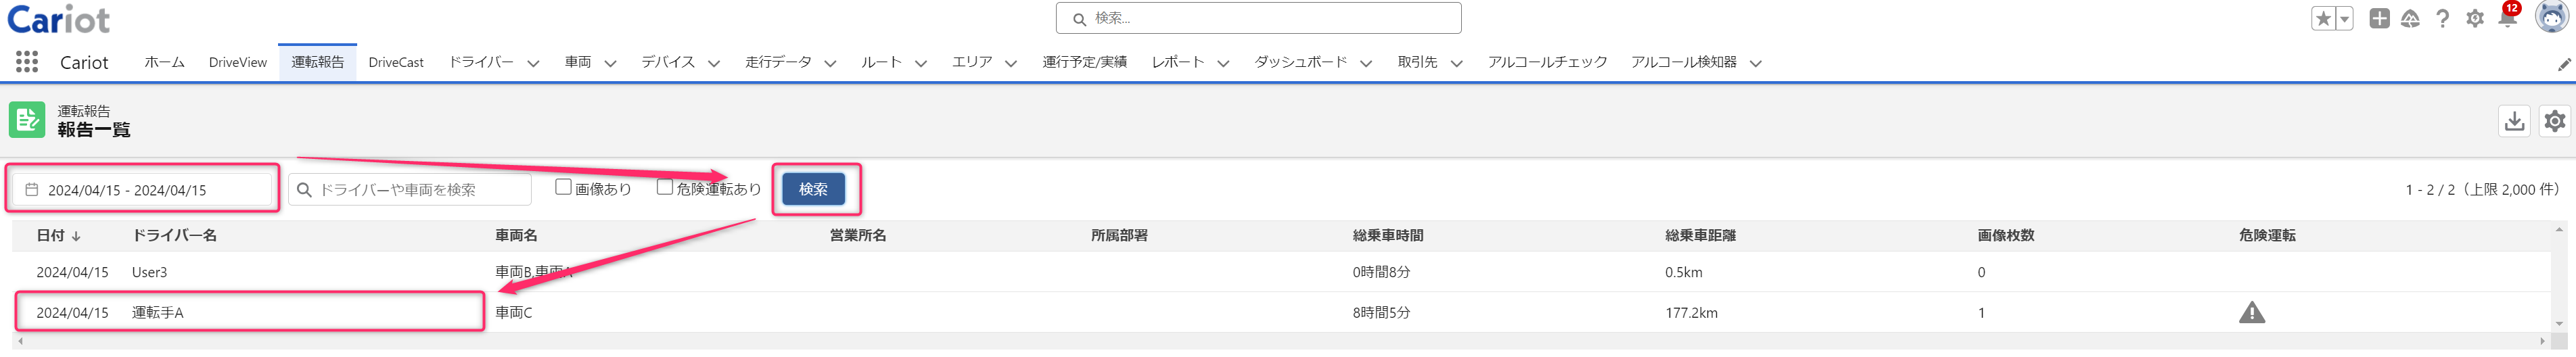The image size is (2576, 357).
Task: Click the favorites star icon
Action: coord(2324,18)
